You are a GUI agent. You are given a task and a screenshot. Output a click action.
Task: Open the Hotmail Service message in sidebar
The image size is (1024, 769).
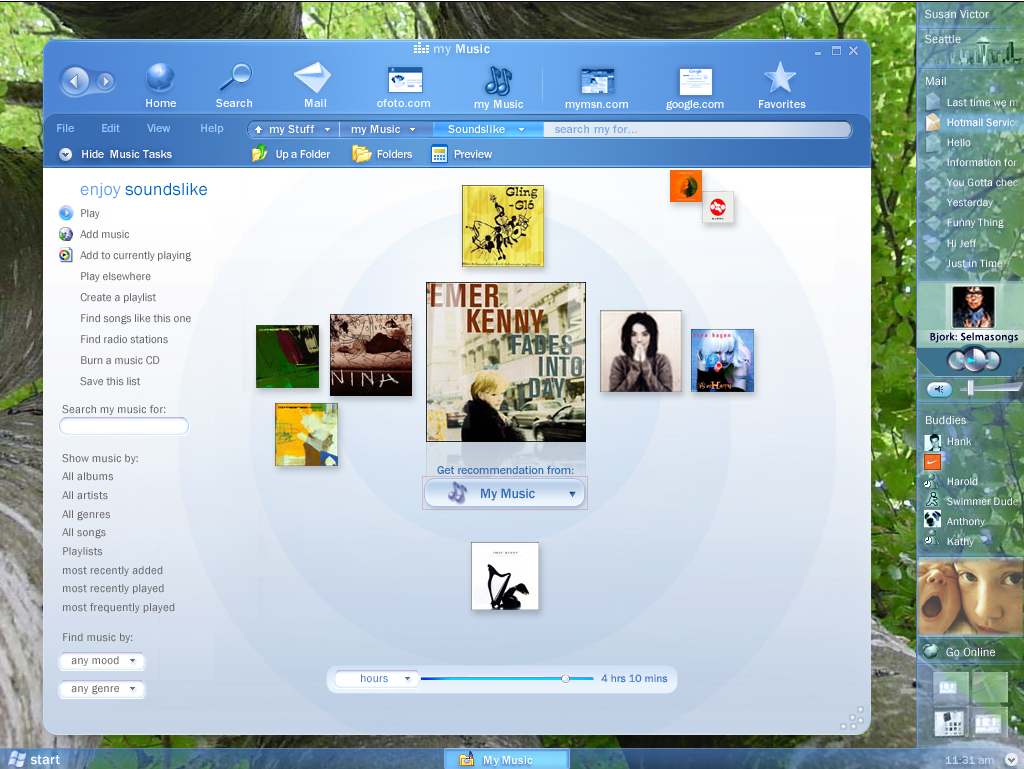coord(982,122)
